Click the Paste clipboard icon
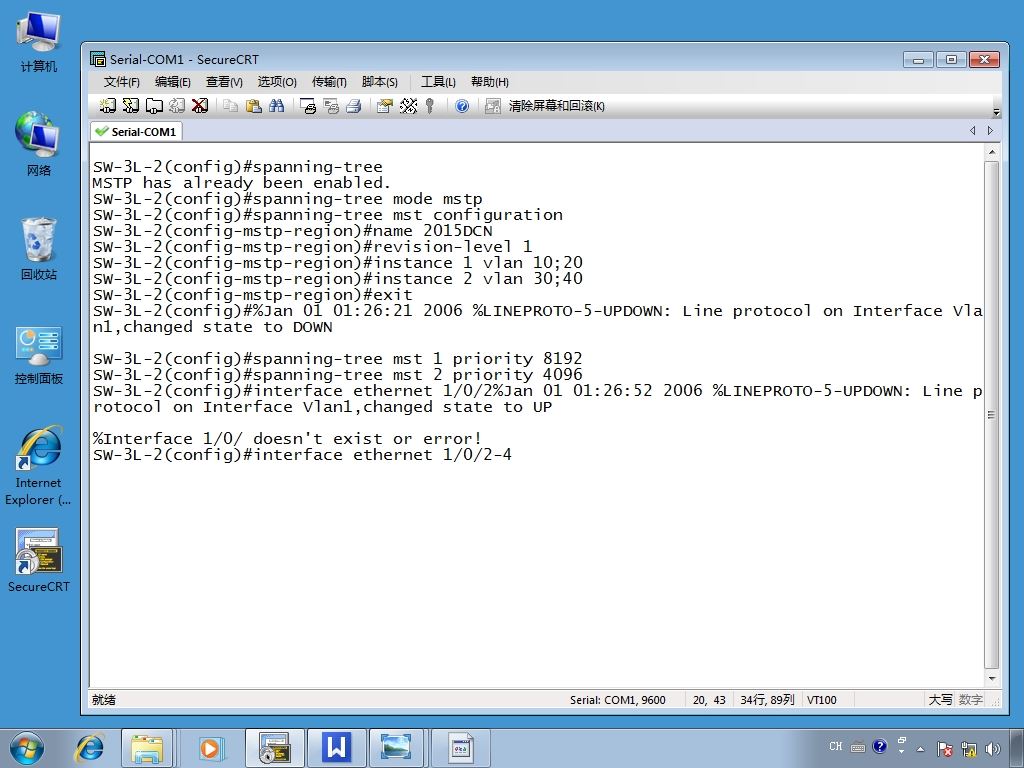1024x768 pixels. point(253,106)
